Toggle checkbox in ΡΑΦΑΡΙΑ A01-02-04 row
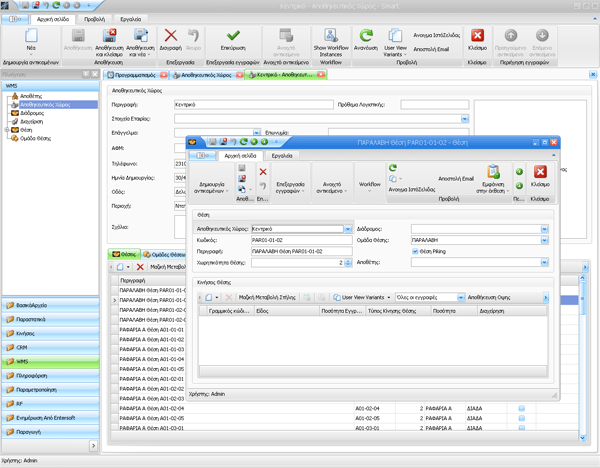The height and width of the screenshot is (468, 600). pyautogui.click(x=521, y=408)
